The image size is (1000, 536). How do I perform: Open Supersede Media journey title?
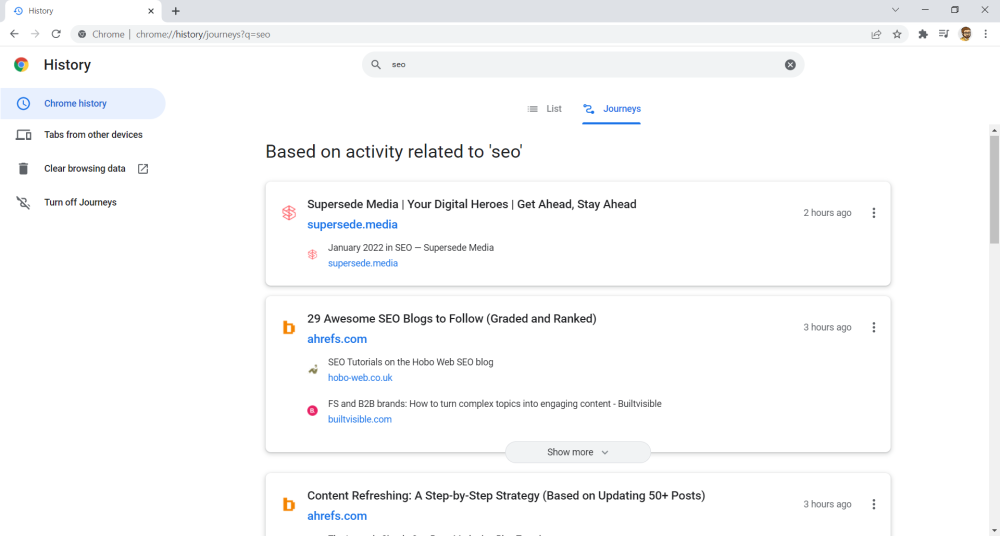click(472, 204)
